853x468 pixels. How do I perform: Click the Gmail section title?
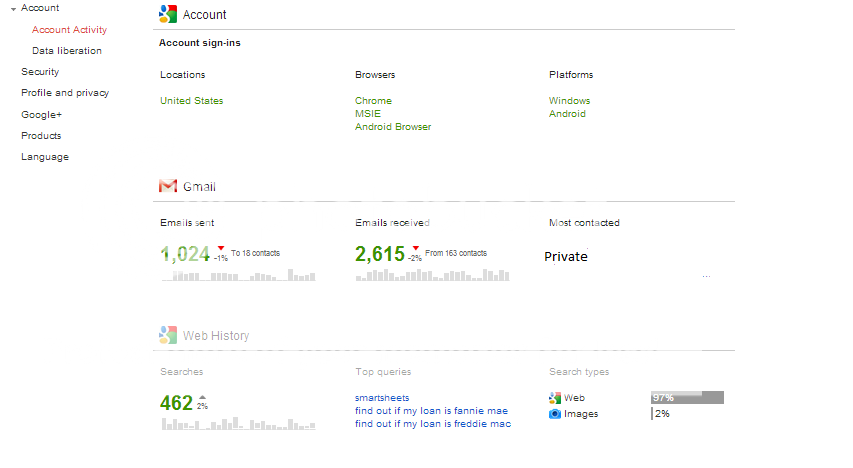tap(199, 187)
